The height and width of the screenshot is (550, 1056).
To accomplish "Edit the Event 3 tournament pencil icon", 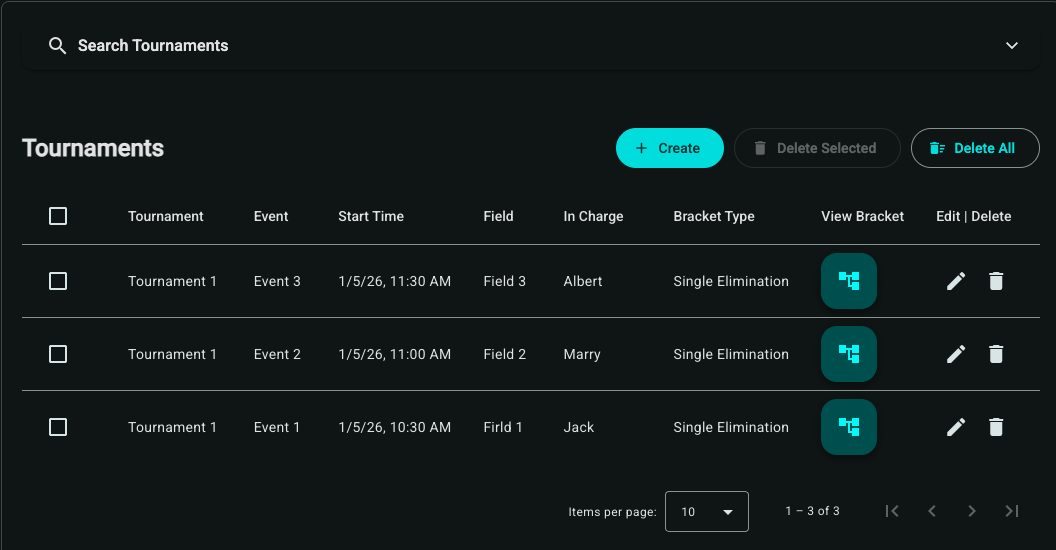I will pos(956,281).
